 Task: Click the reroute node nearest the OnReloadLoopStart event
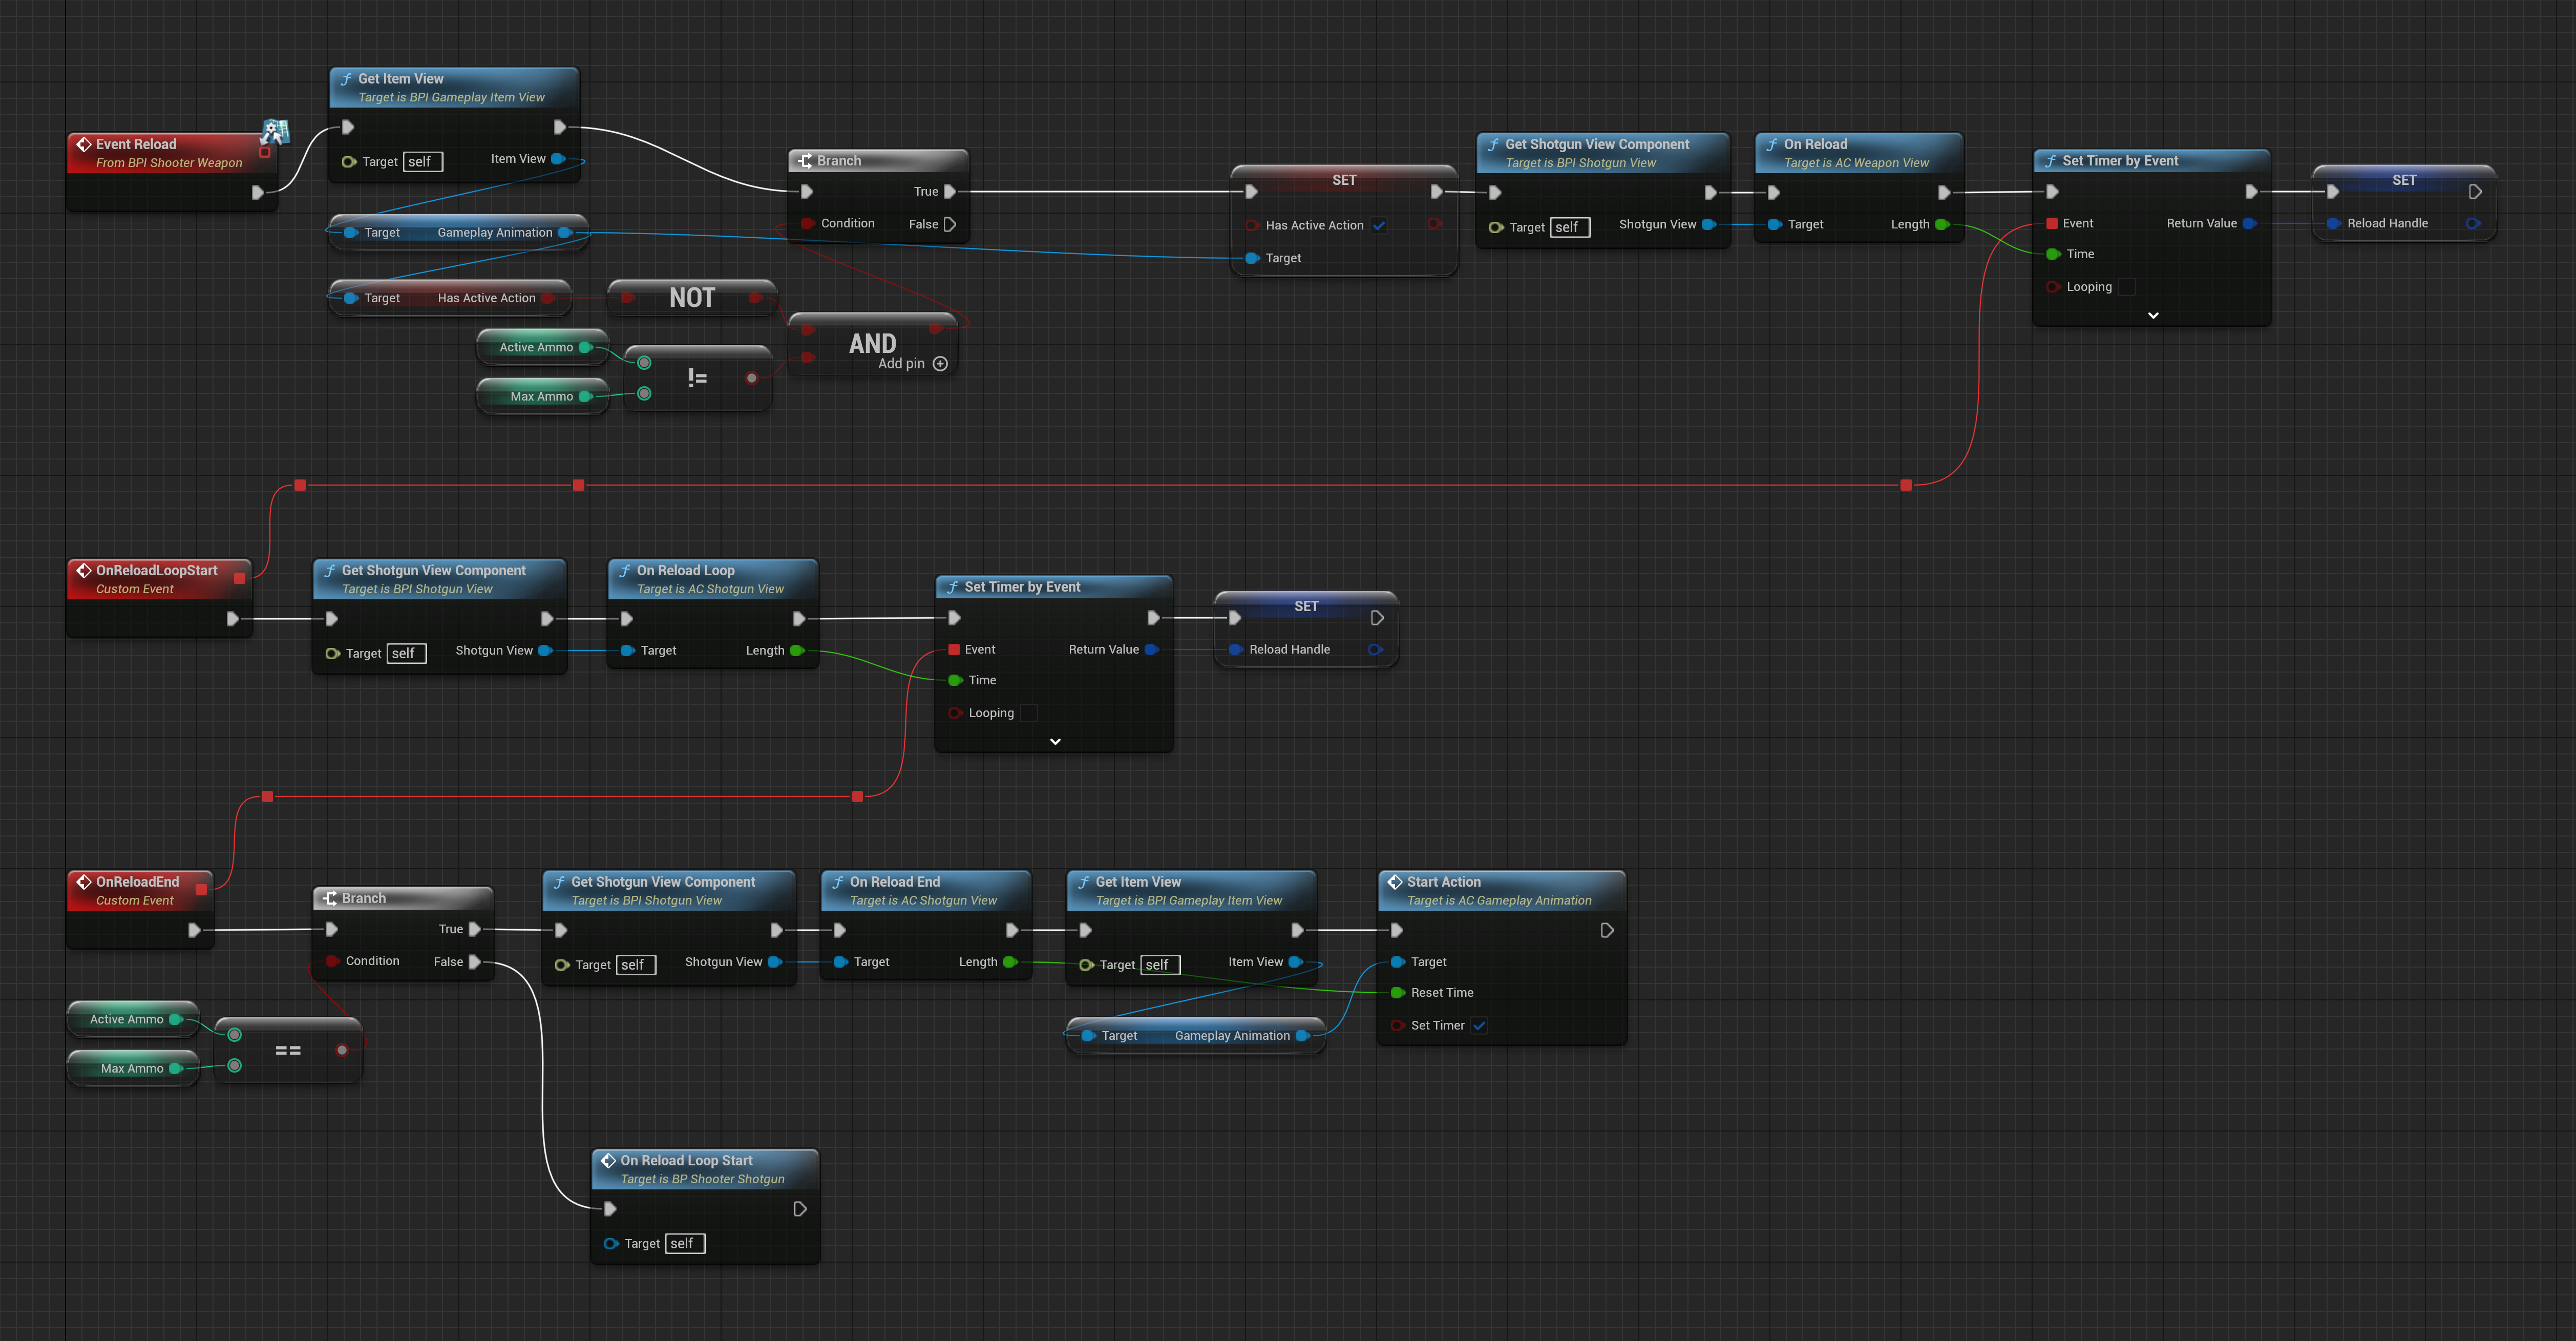[300, 485]
